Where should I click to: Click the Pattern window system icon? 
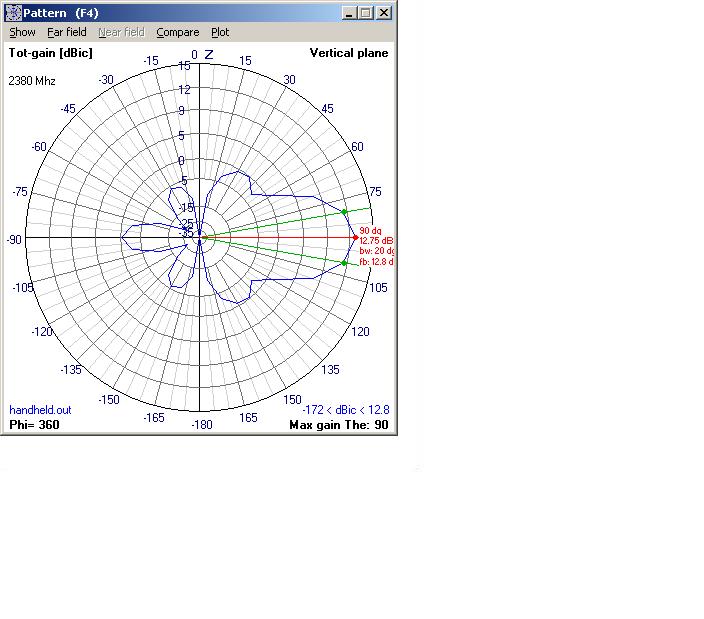pos(12,13)
